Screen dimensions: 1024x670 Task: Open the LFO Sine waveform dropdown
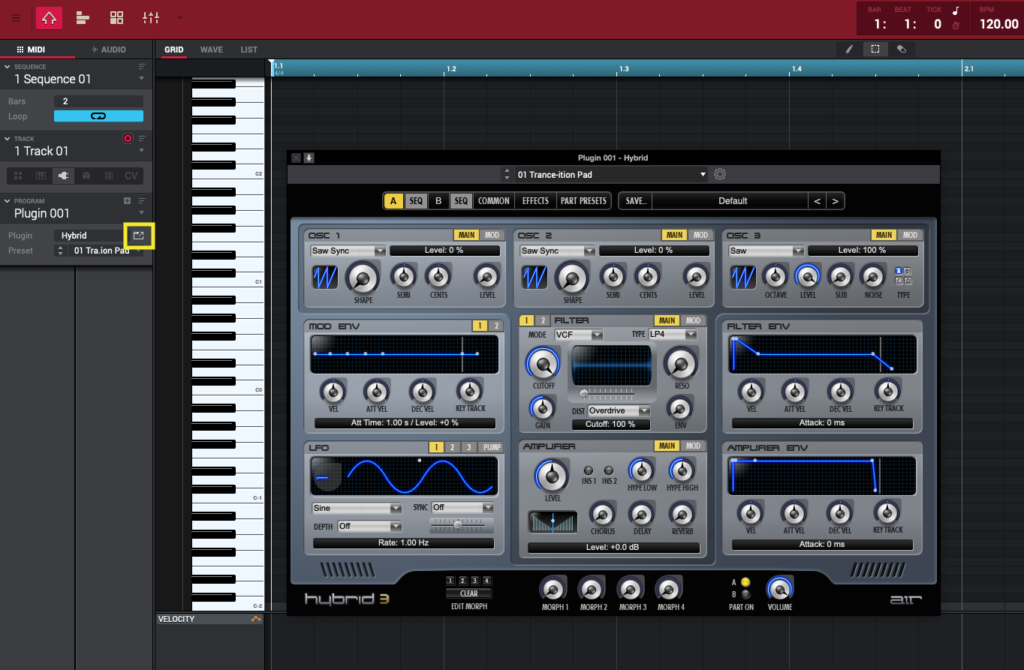click(357, 508)
